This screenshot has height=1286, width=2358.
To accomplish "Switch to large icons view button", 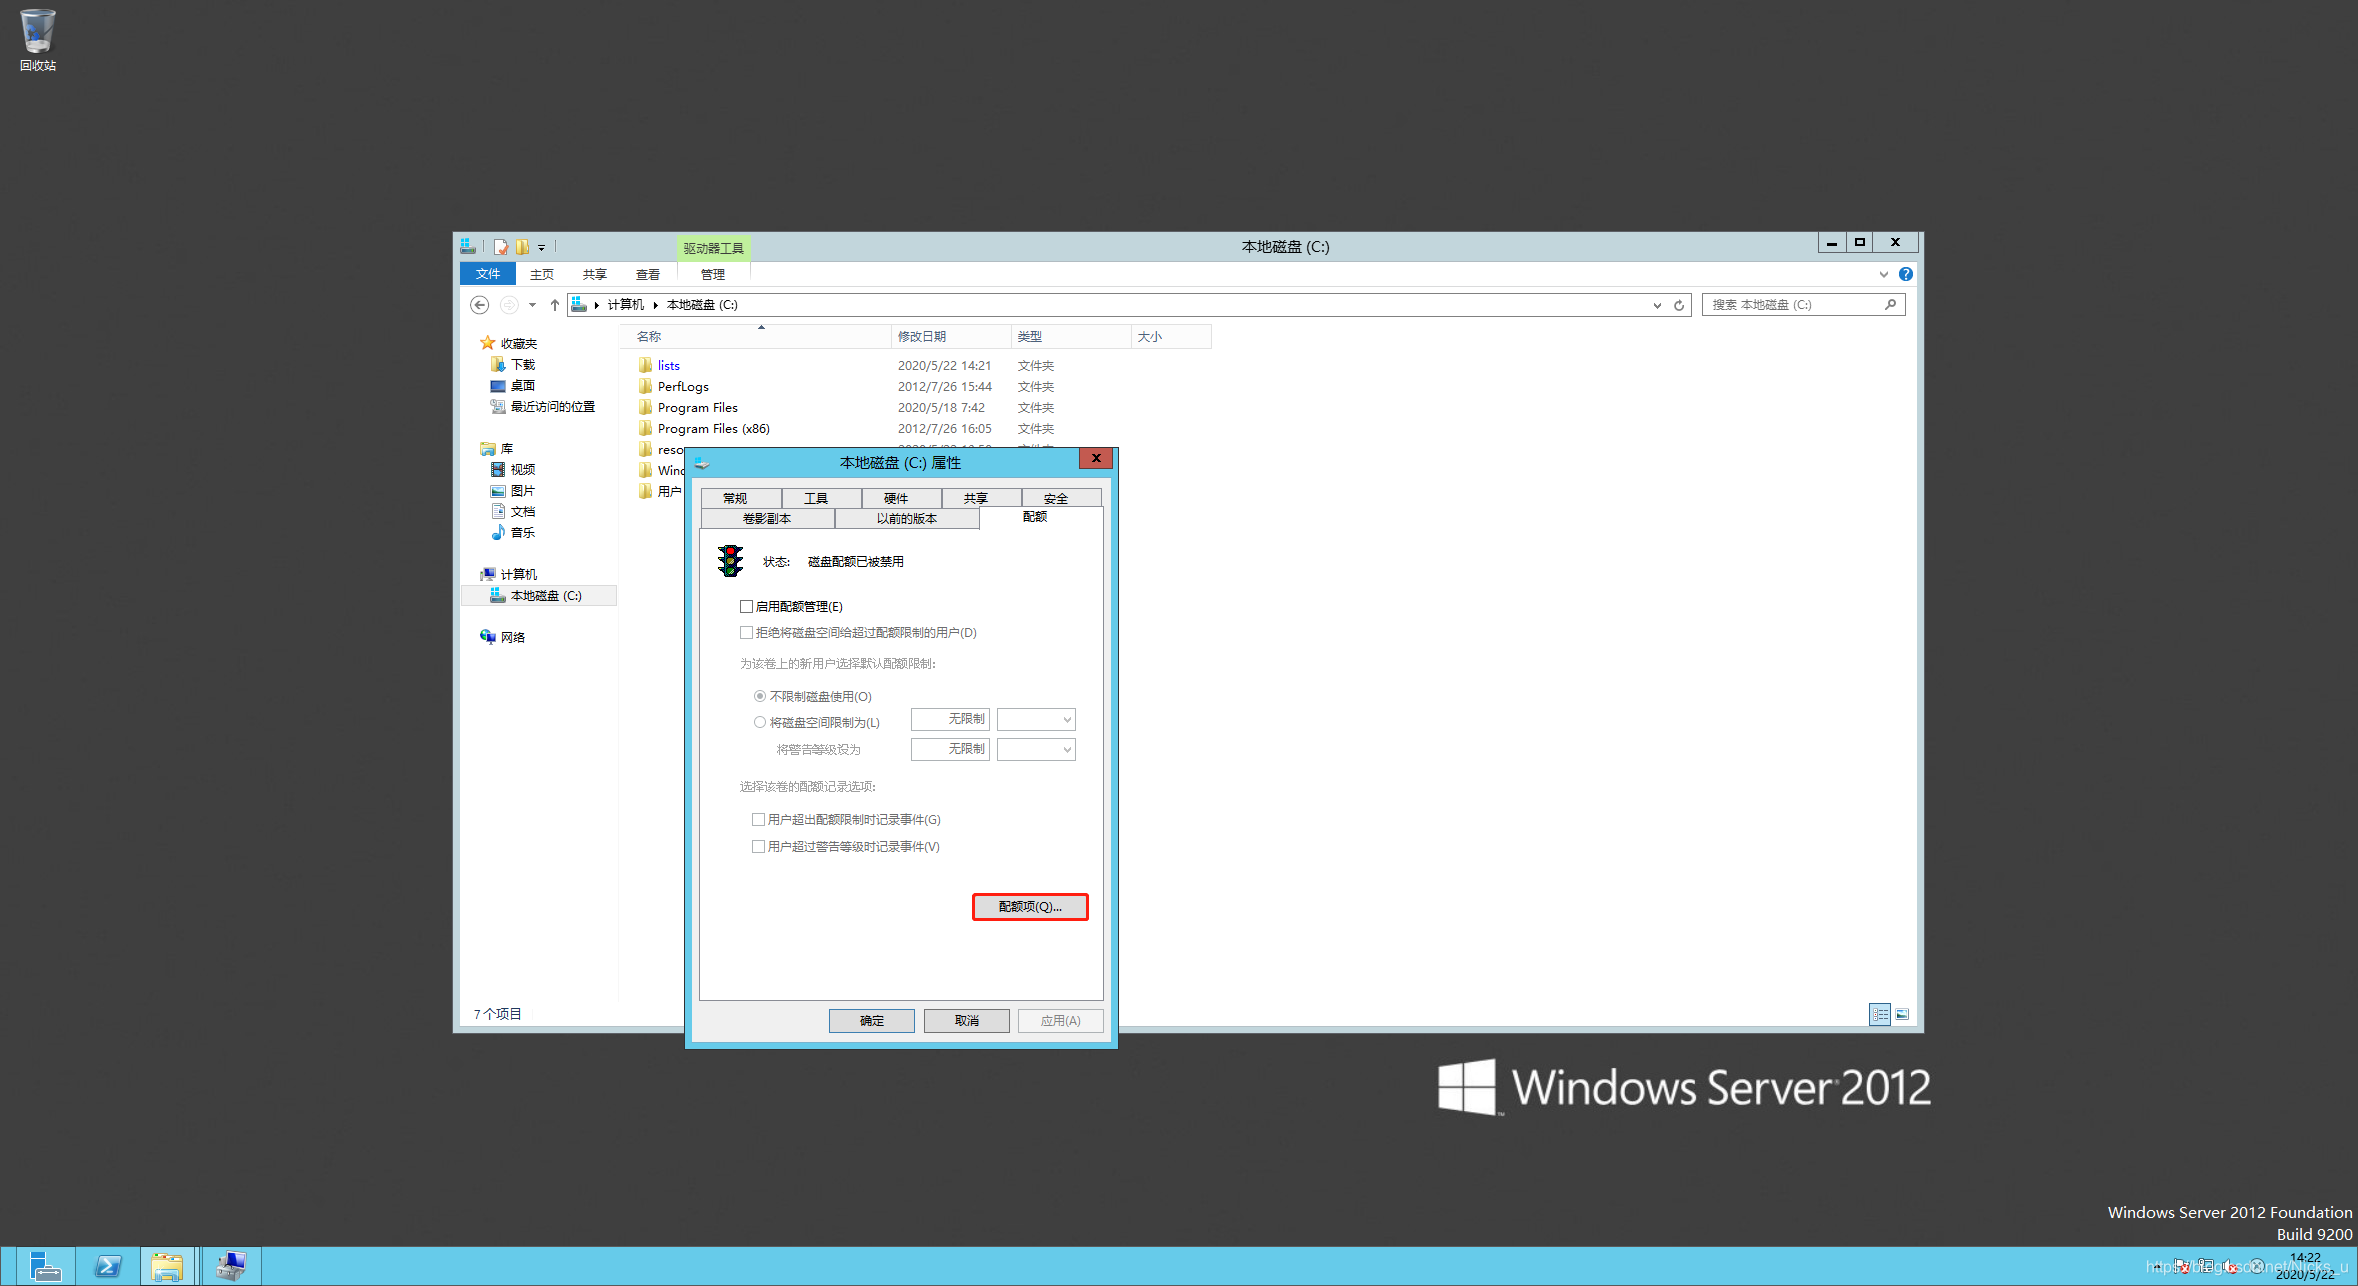I will (1902, 1014).
